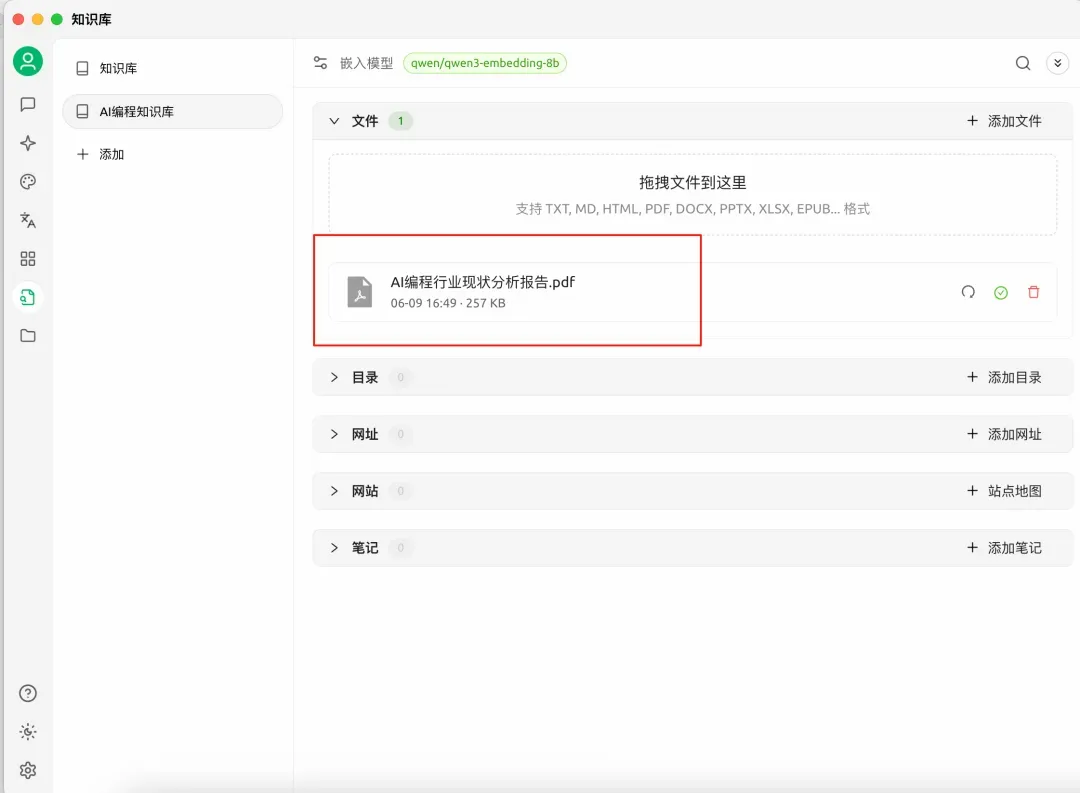Expand the 笔记 section
Image resolution: width=1080 pixels, height=793 pixels.
pos(334,548)
